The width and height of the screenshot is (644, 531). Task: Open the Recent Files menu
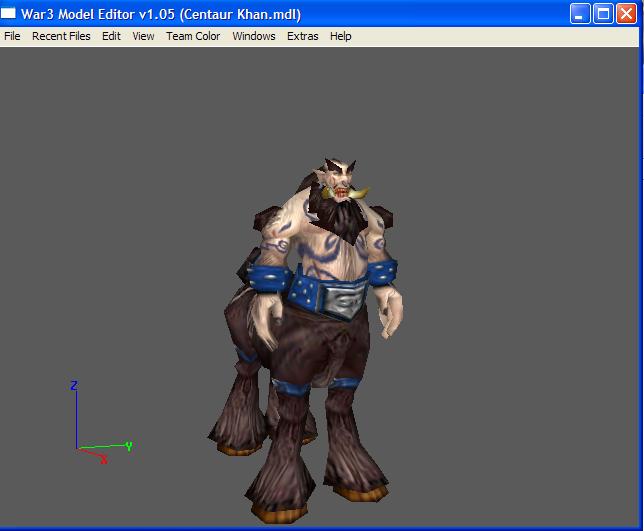point(61,36)
